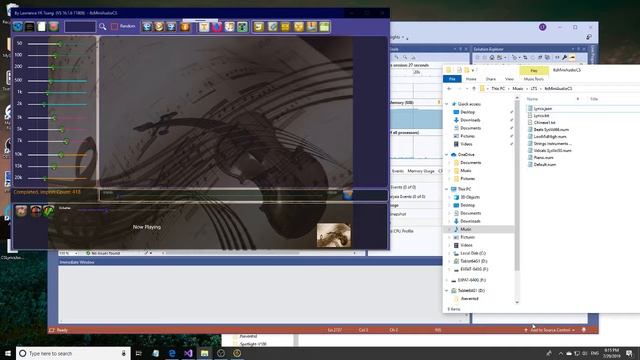
Task: Click purple account avatar in Visual Studio
Action: (x=542, y=27)
